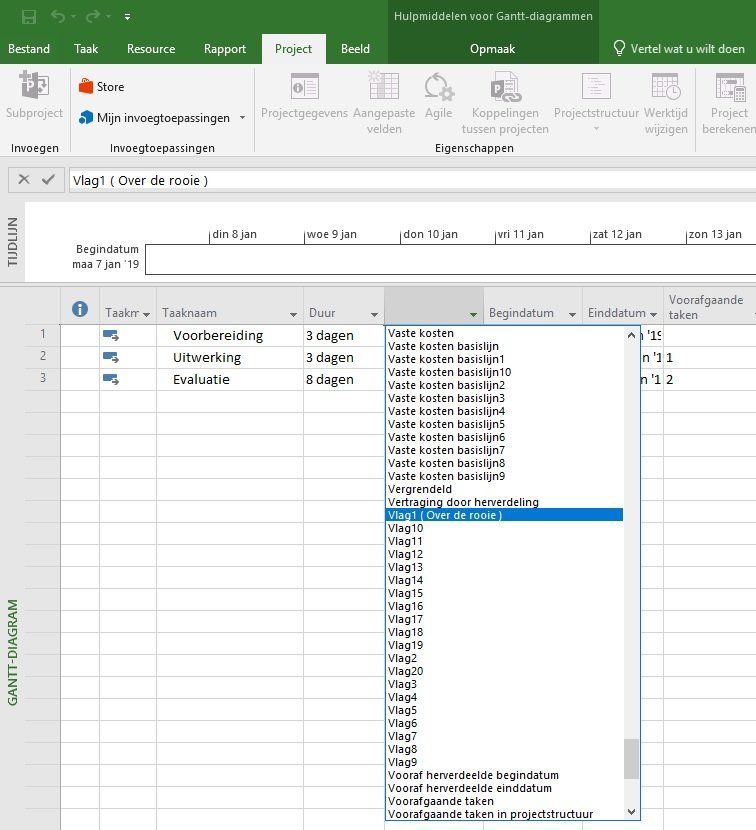Open Mijn invoegtoepassingen
The height and width of the screenshot is (830, 756).
[155, 118]
